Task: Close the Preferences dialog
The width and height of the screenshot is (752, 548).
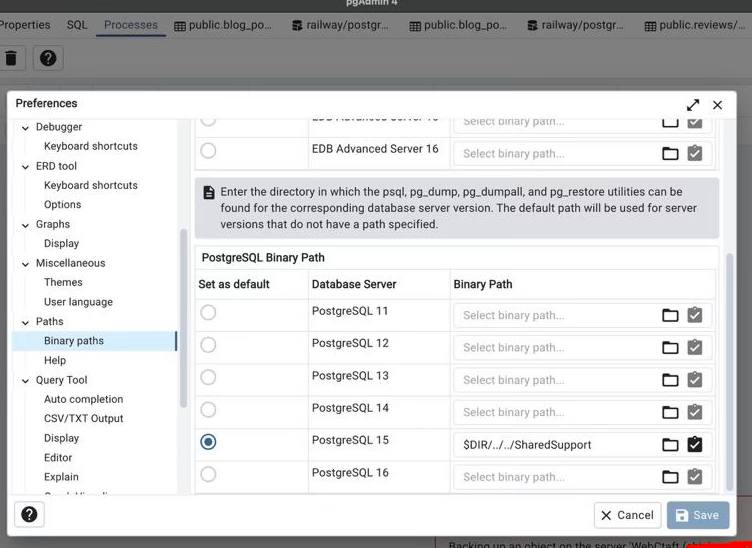Action: [717, 105]
